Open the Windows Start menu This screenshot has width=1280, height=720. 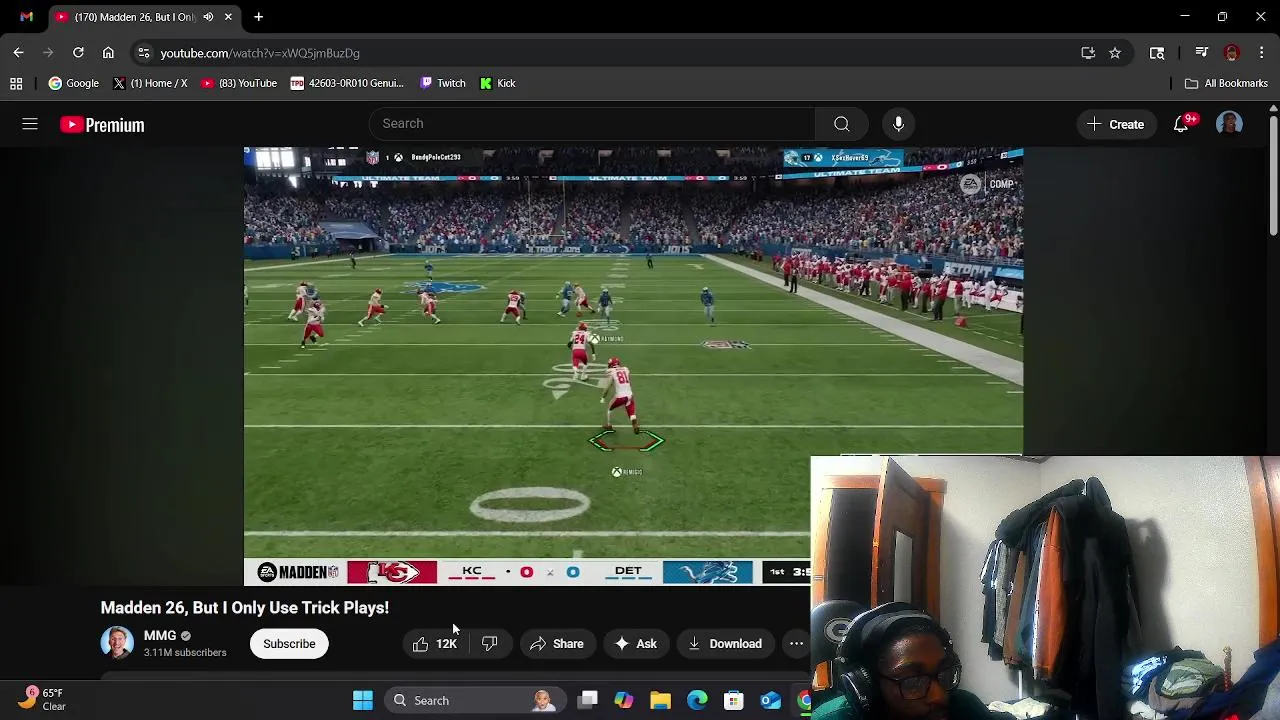click(x=363, y=700)
